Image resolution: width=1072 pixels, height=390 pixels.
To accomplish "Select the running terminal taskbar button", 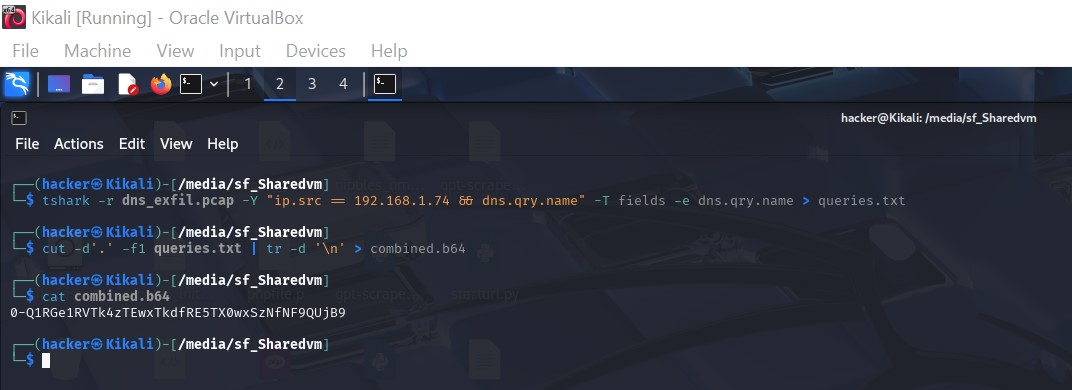I will pos(385,84).
